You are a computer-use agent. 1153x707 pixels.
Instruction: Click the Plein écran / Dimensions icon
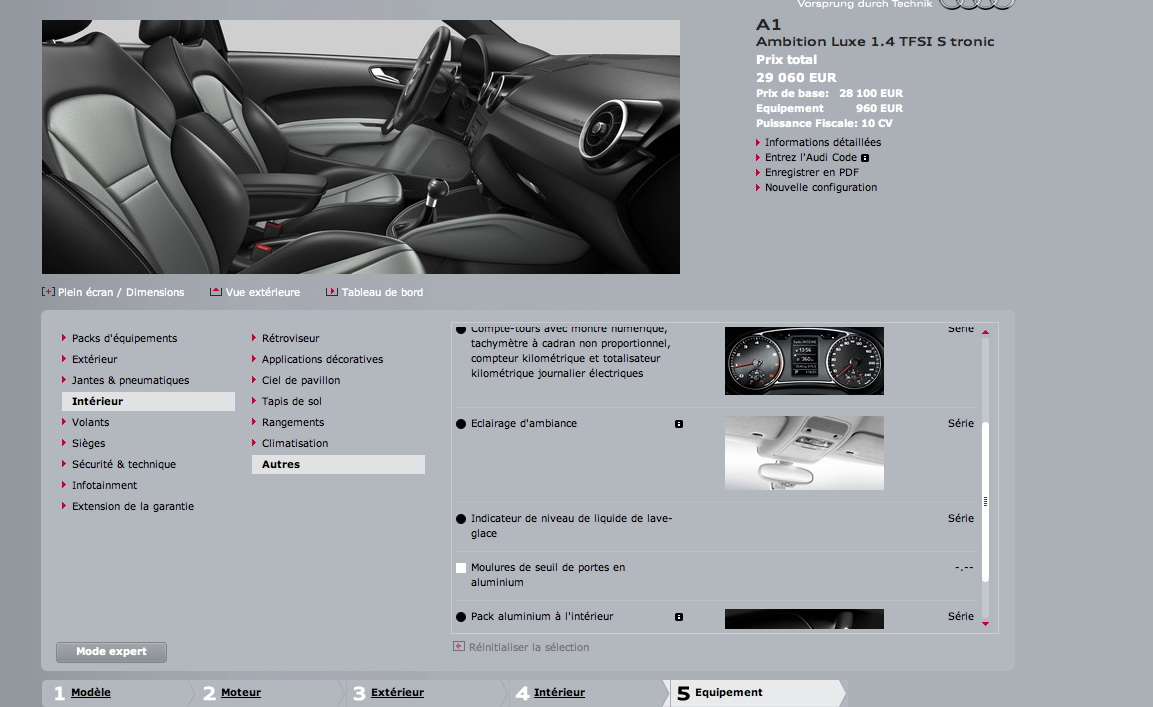point(47,292)
